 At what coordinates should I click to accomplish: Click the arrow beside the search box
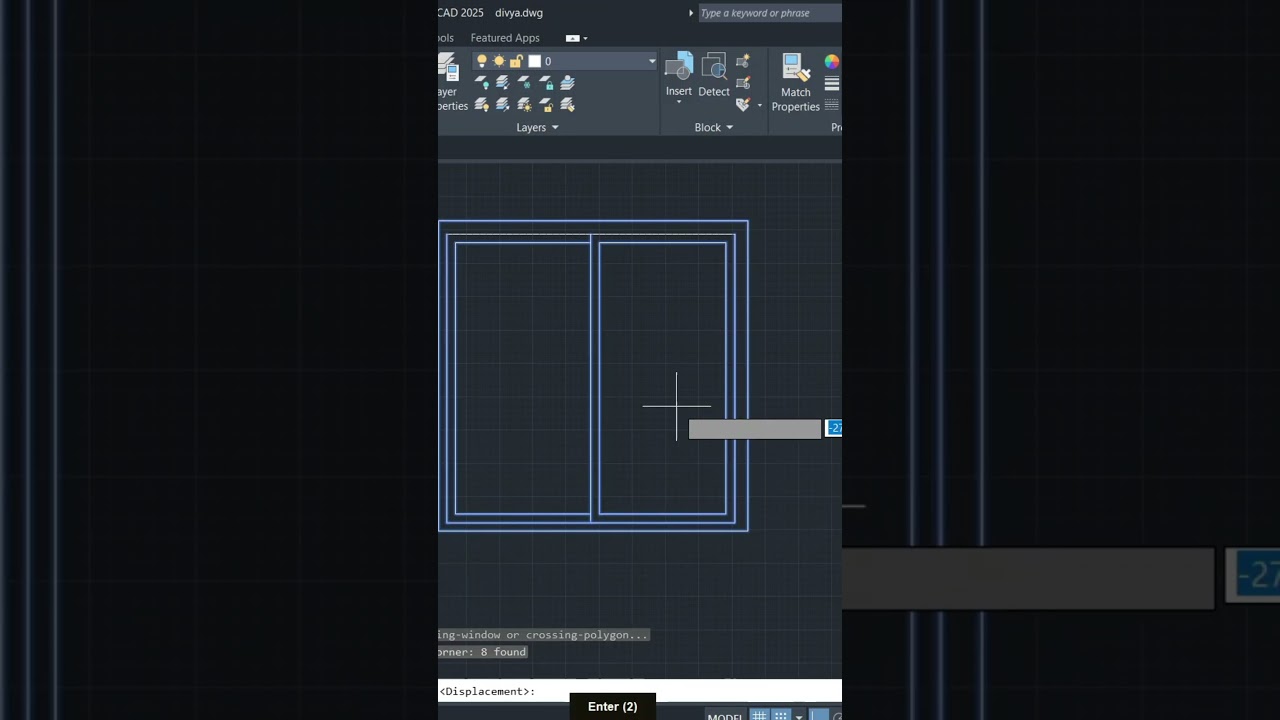691,13
